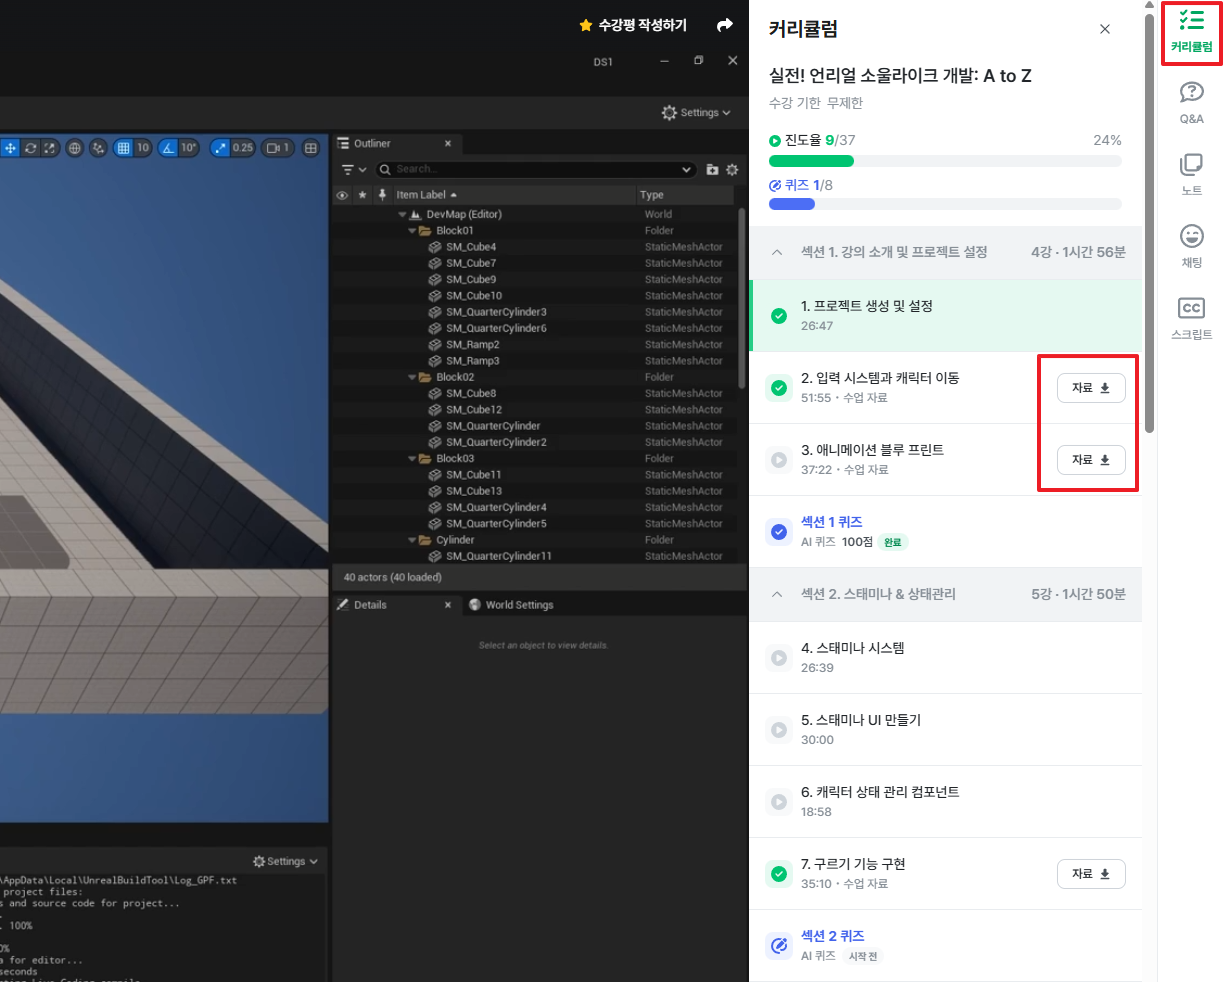Screen dimensions: 1226x982
Task: Click the 진도율 progress bar
Action: pyautogui.click(x=945, y=161)
